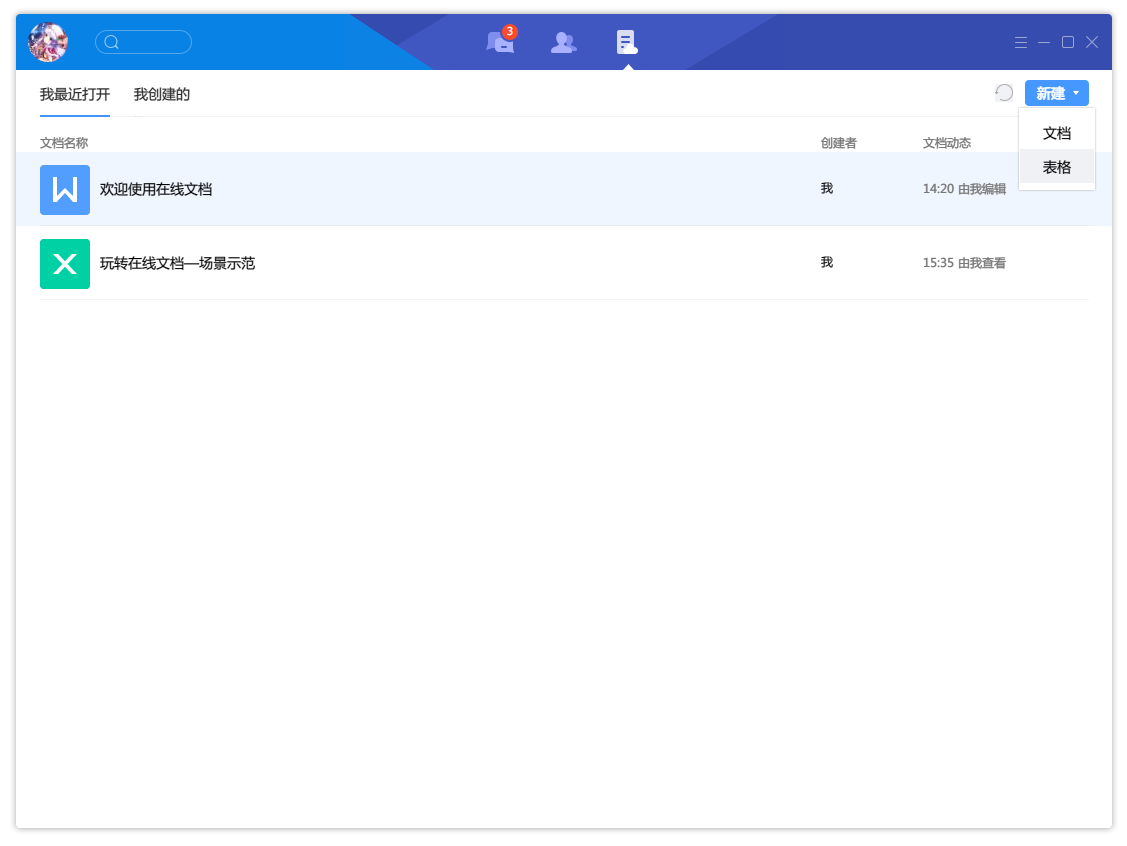This screenshot has height=846, width=1127.
Task: Click the 新建 button
Action: [x=1049, y=92]
